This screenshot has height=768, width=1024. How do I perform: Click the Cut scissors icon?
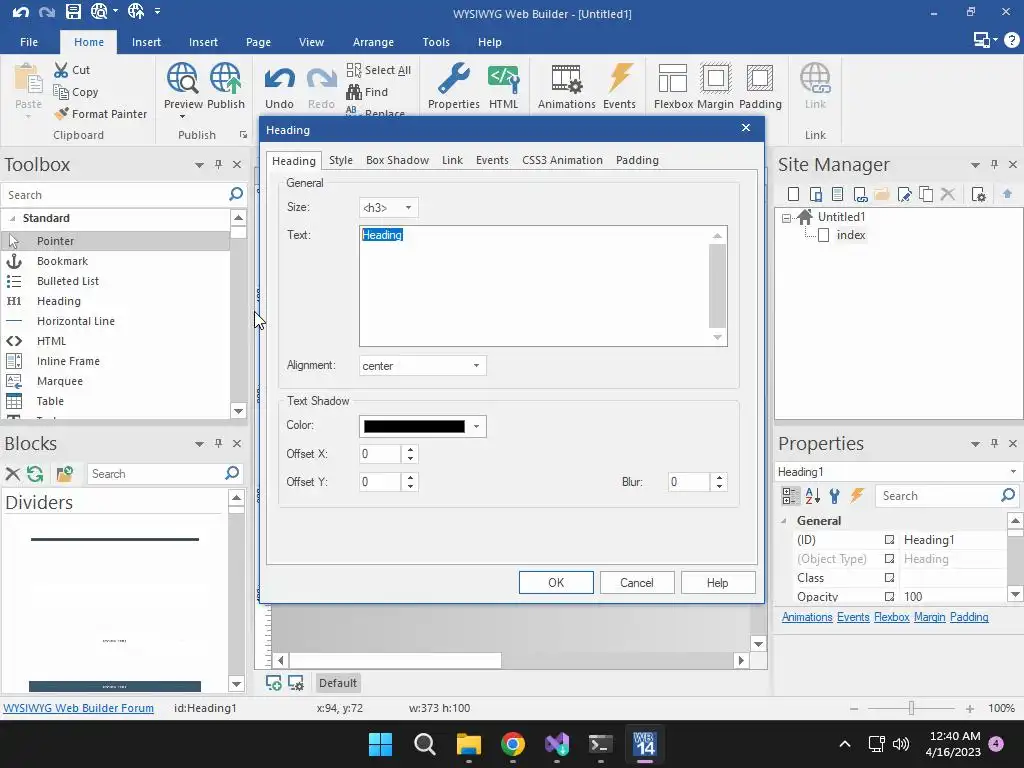(x=61, y=70)
